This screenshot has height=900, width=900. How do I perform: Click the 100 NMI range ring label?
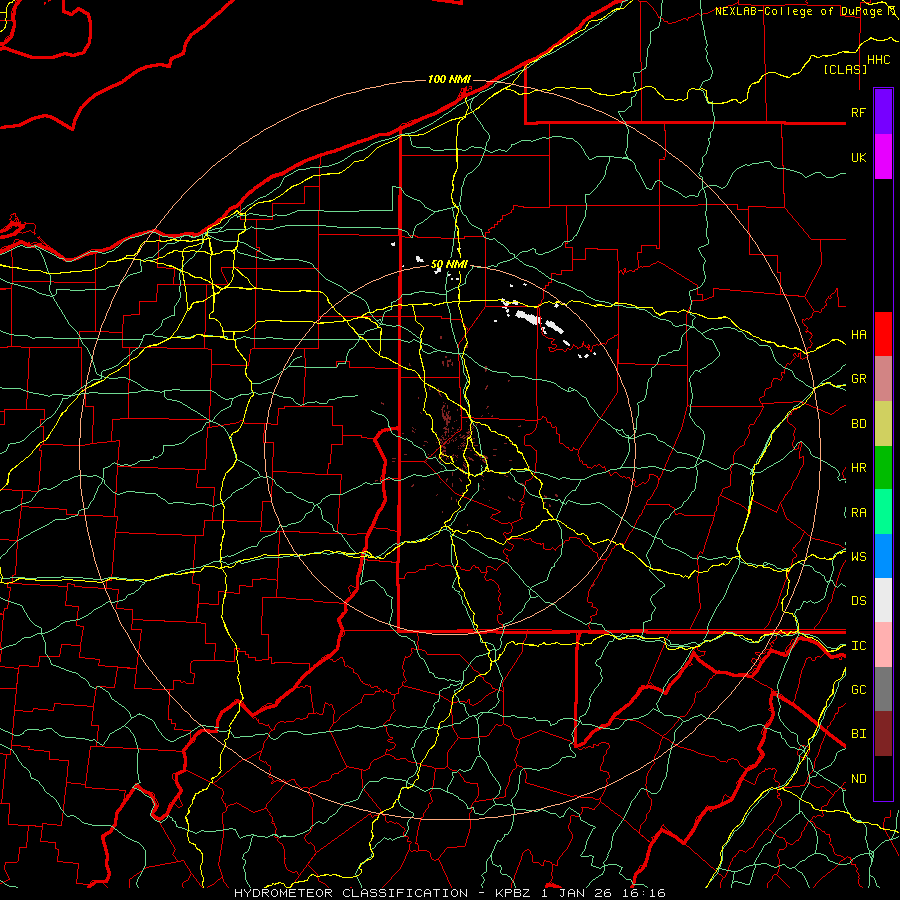coord(449,79)
